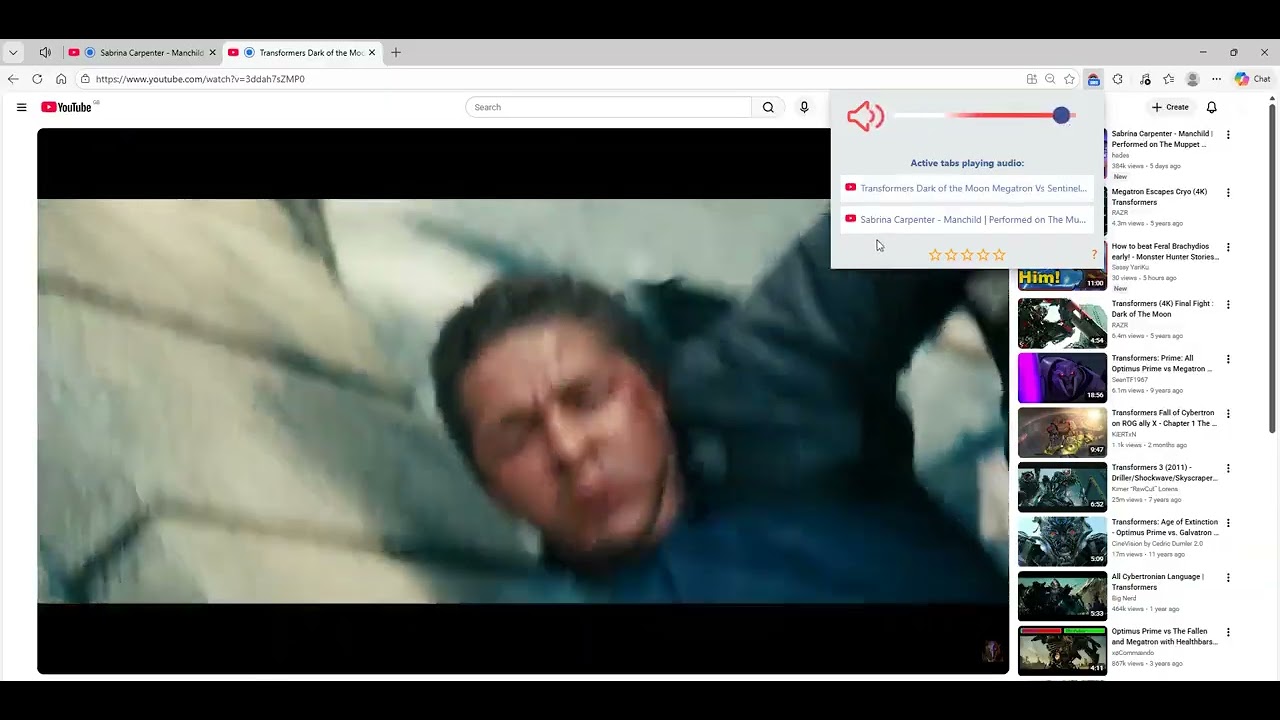Open options menu for Transformers: Prime video
1280x720 pixels.
[x=1228, y=359]
